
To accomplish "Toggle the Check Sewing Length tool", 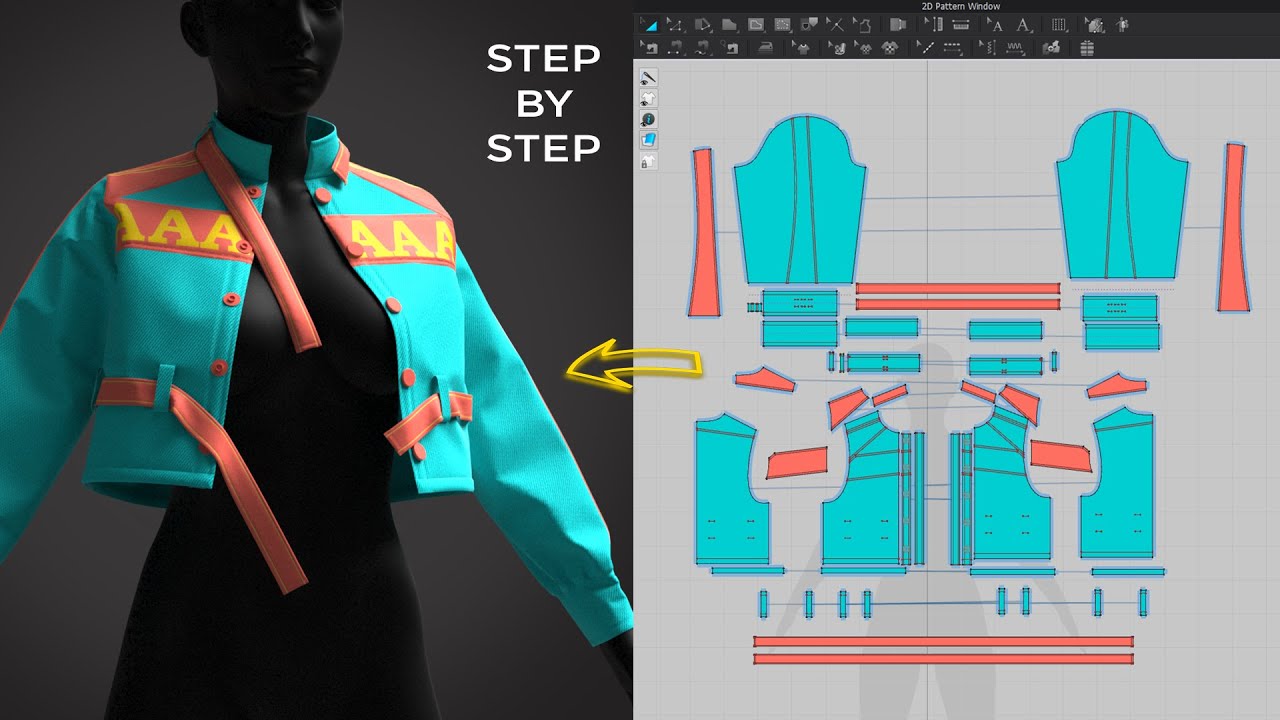I will click(x=730, y=47).
